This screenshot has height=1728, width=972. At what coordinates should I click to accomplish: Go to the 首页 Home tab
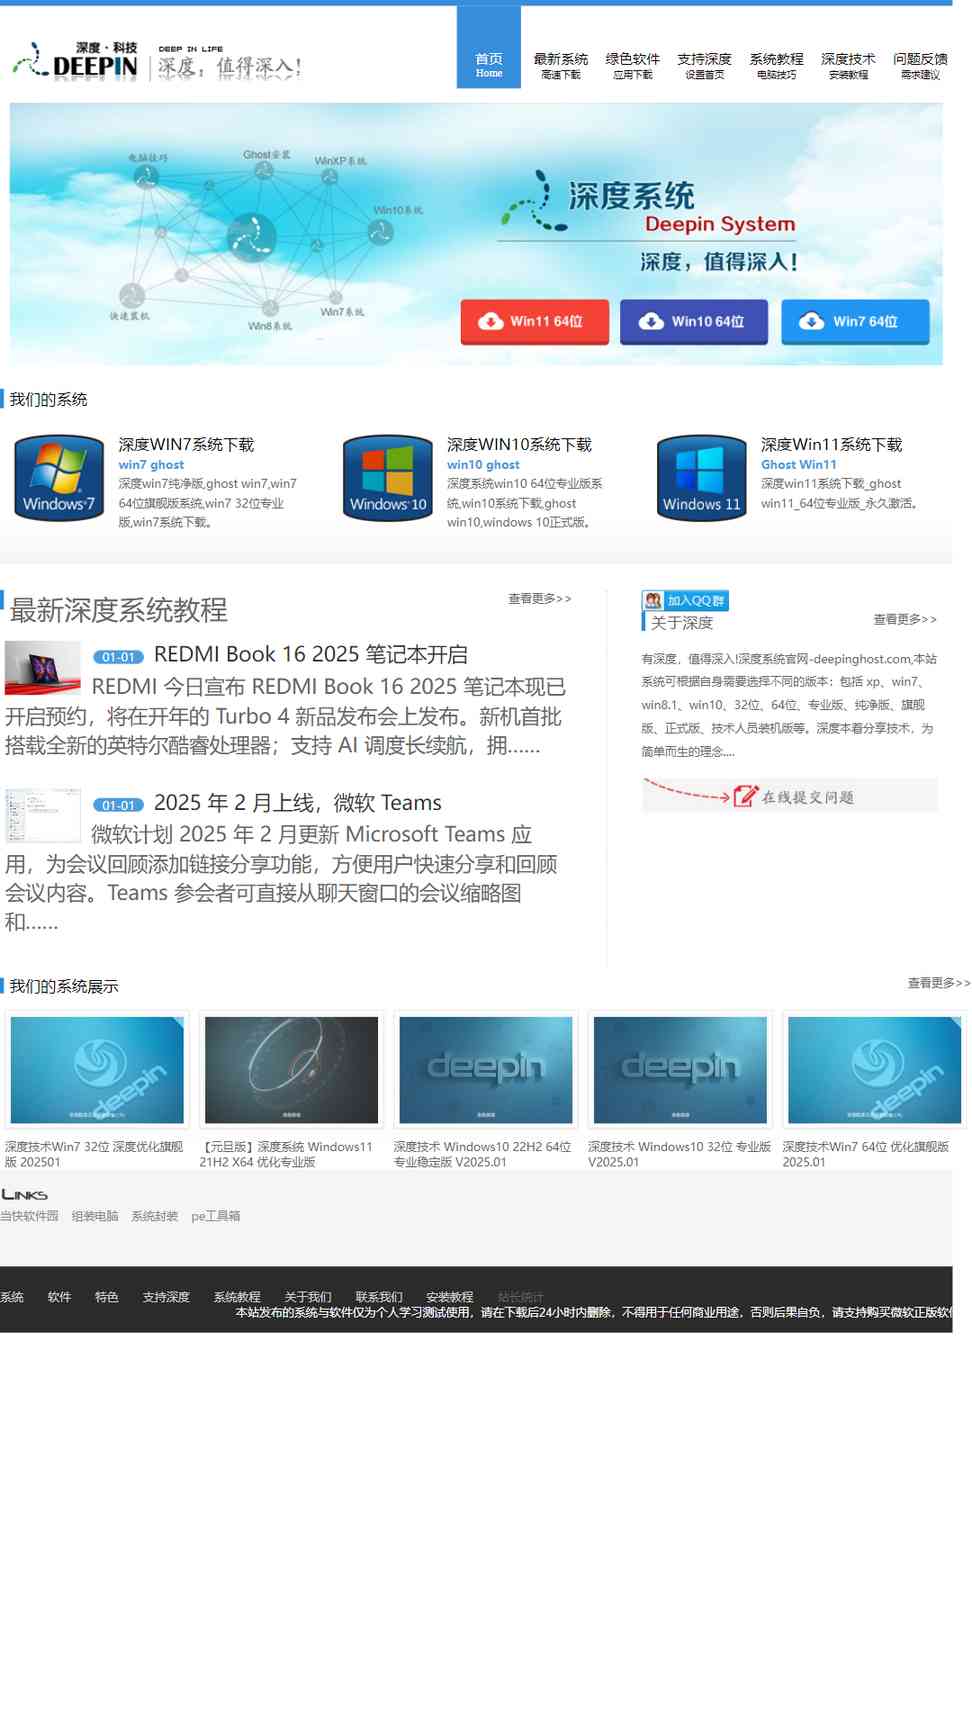(489, 47)
